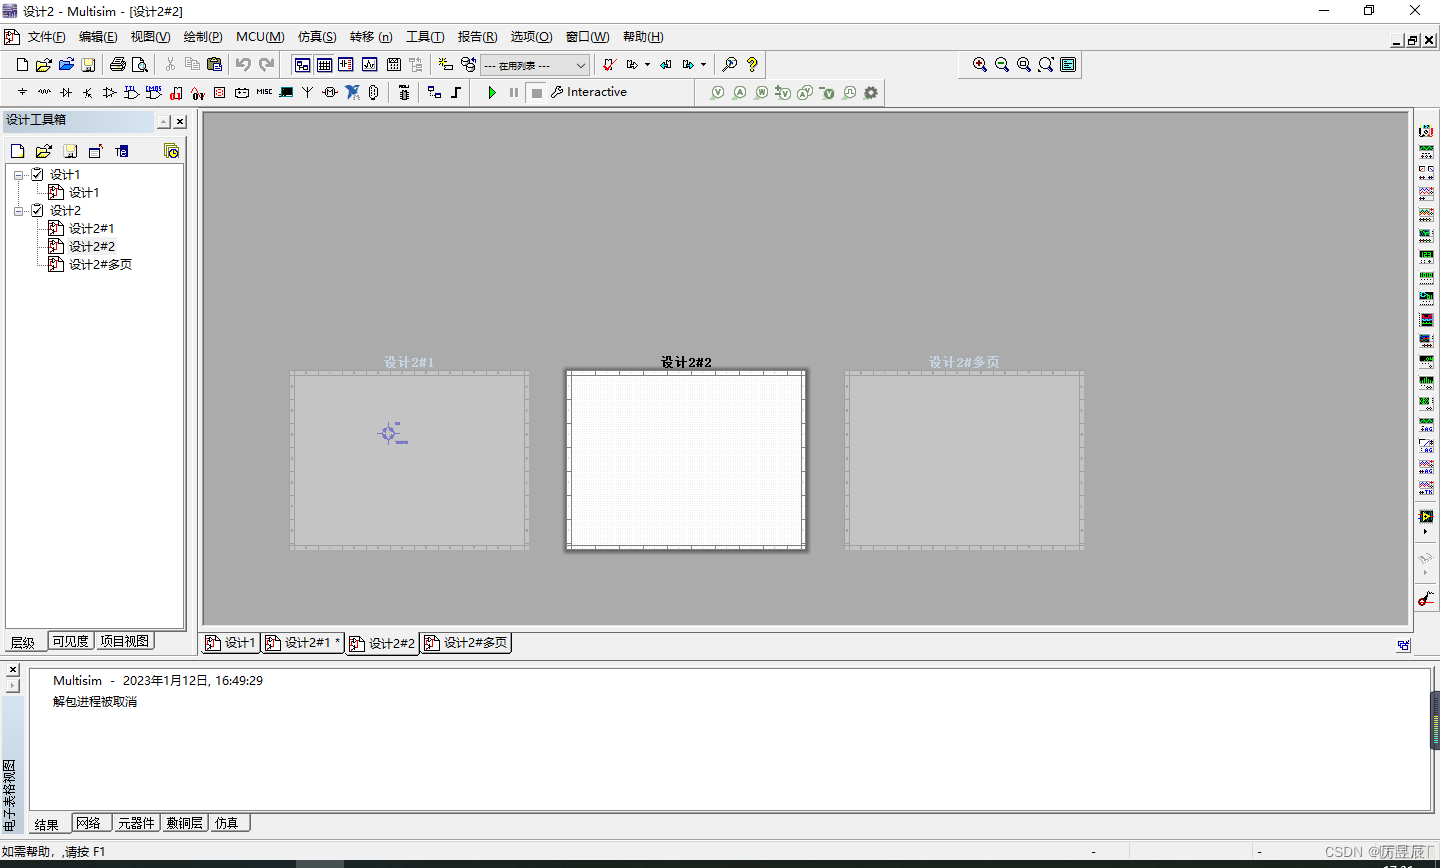Click the Interactive simulation settings button
The height and width of the screenshot is (868, 1440).
point(589,92)
